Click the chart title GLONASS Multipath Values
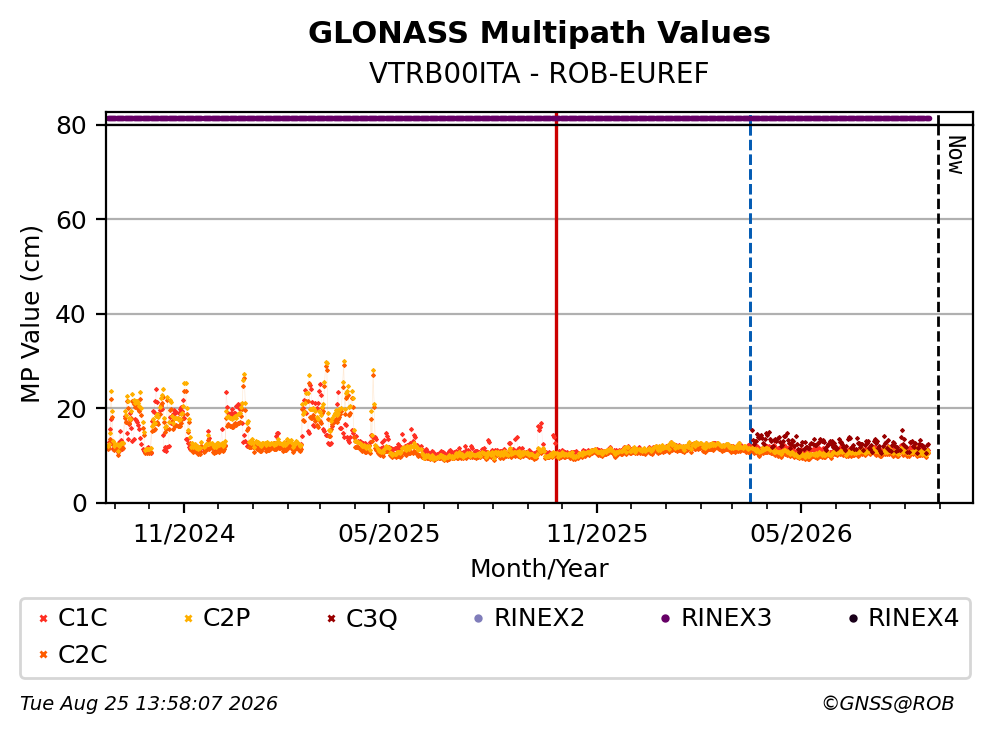The image size is (993, 734). (539, 33)
